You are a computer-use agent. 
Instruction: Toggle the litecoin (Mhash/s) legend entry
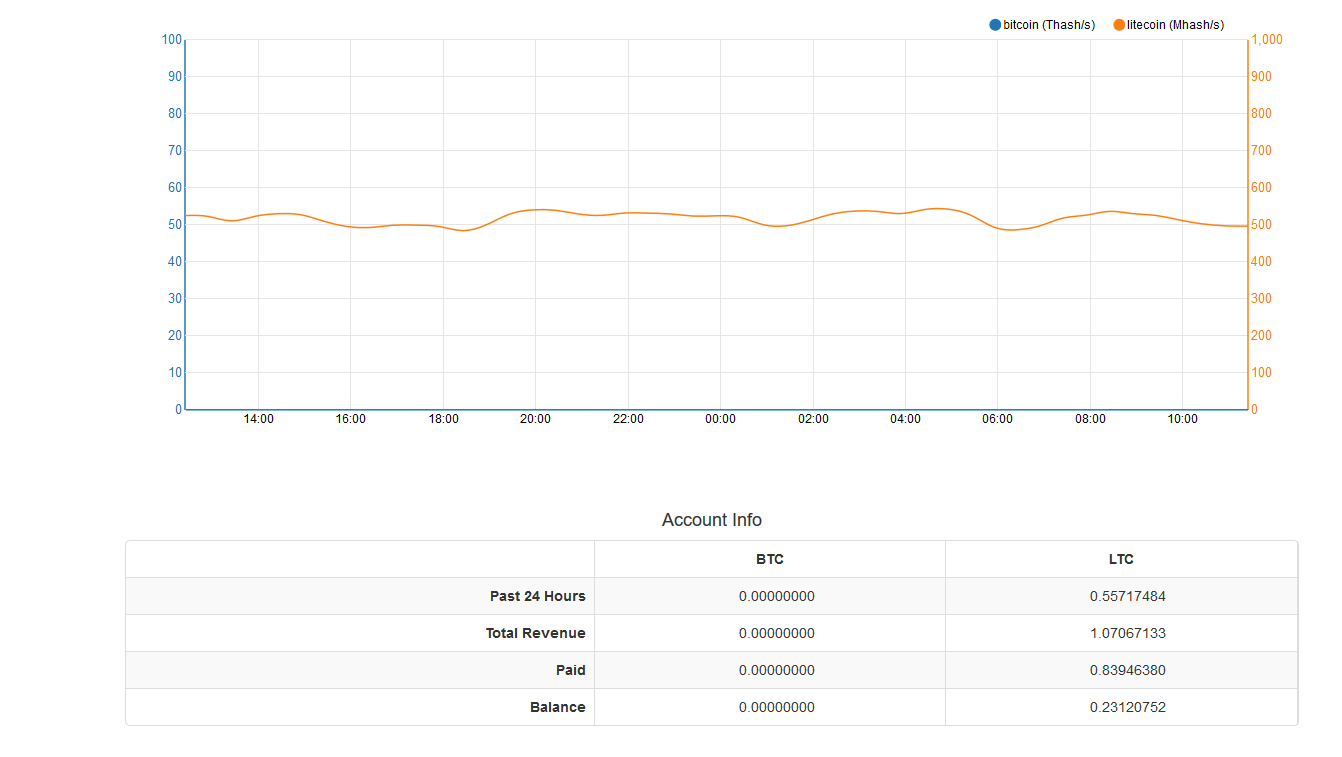(x=1169, y=25)
